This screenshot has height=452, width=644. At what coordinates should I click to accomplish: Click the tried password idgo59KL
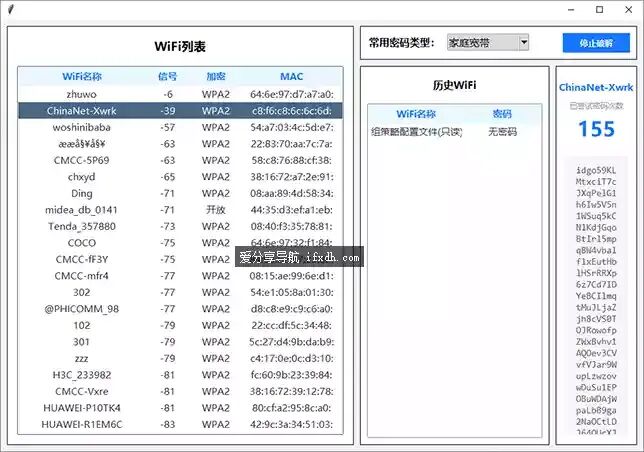pyautogui.click(x=596, y=170)
